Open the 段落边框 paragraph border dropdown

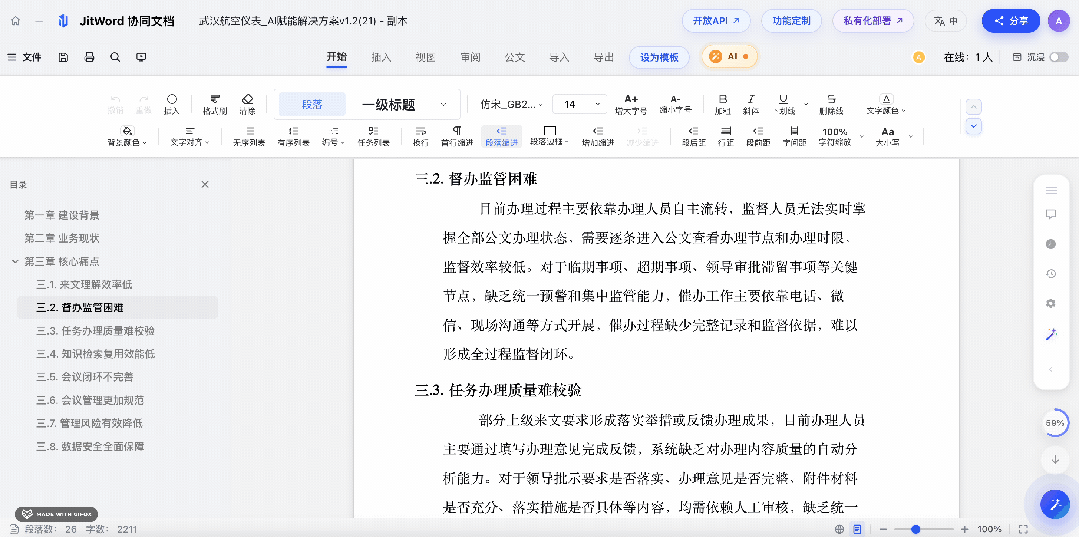[550, 136]
